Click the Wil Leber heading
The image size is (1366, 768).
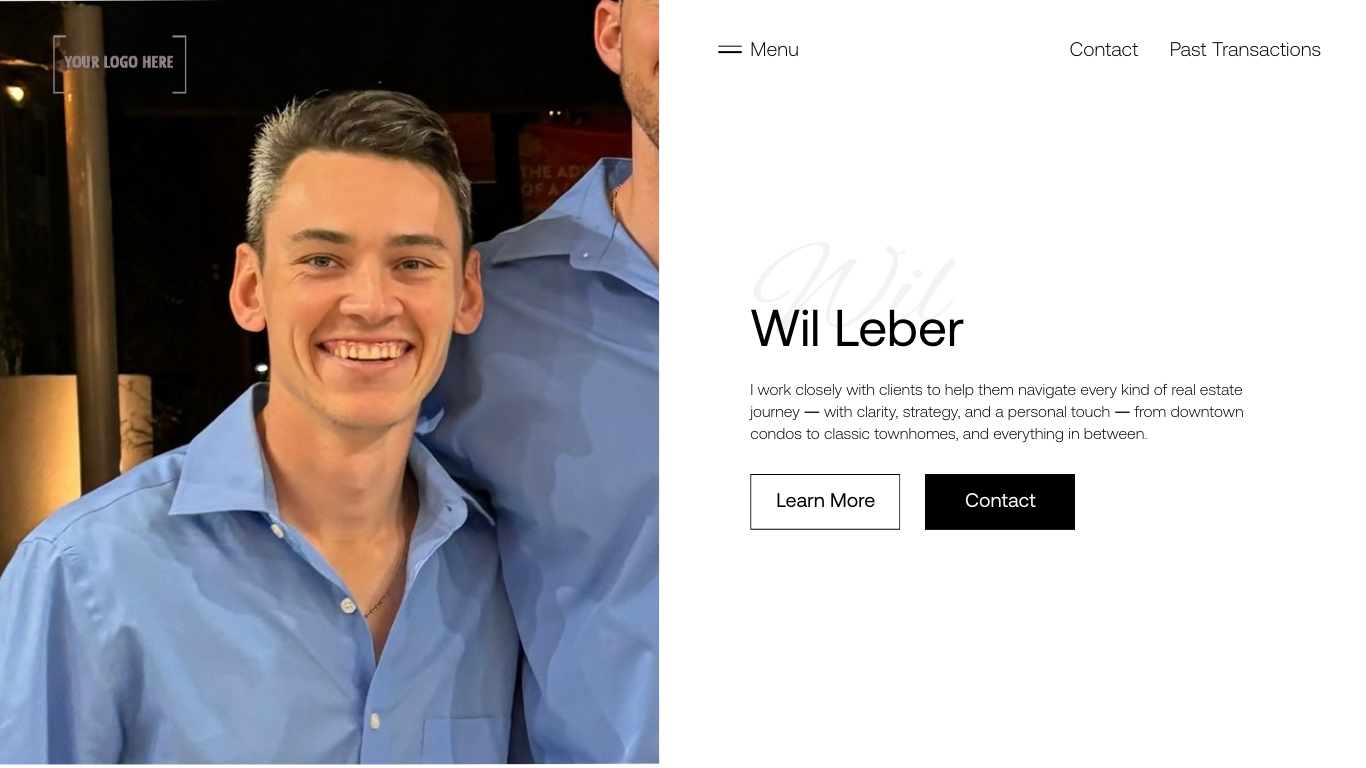857,329
